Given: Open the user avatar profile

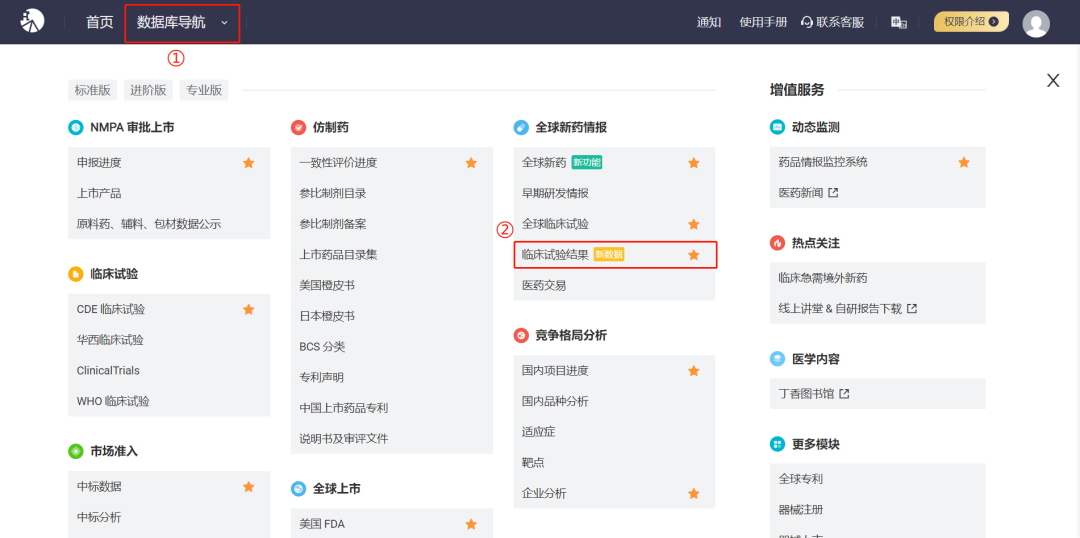Looking at the screenshot, I should (1036, 23).
